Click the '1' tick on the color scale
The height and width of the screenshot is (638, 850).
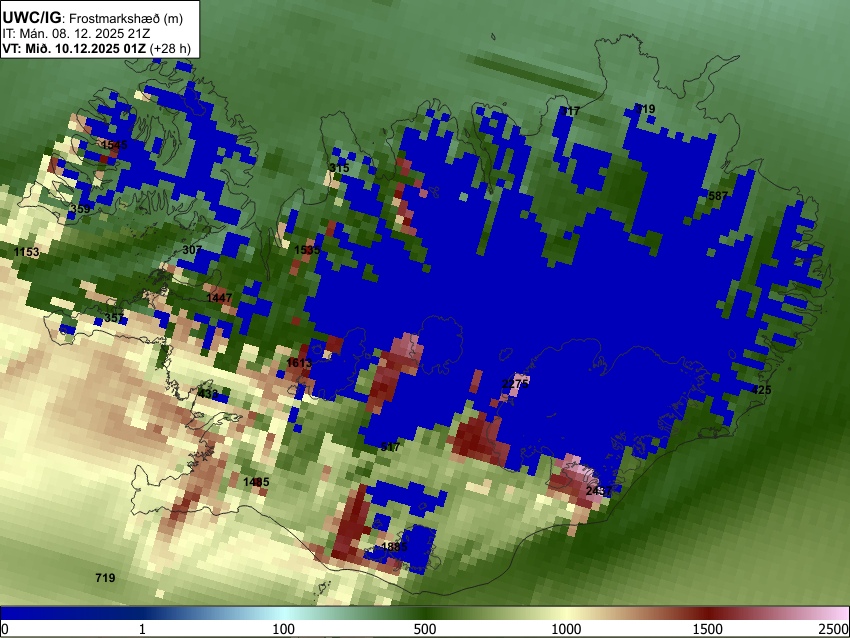142,629
